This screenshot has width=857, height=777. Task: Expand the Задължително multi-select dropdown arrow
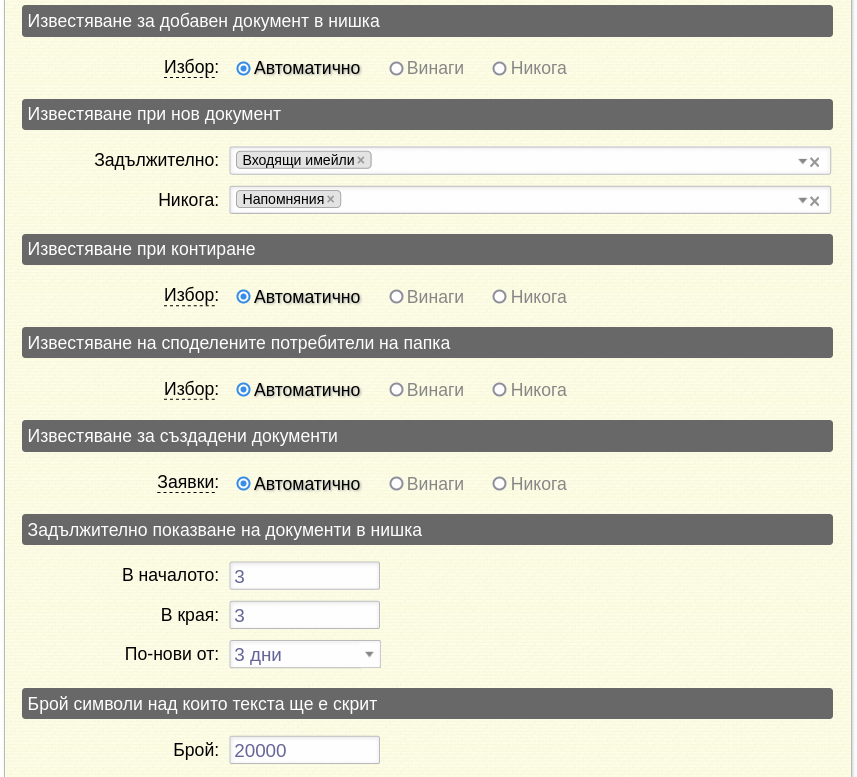[802, 162]
